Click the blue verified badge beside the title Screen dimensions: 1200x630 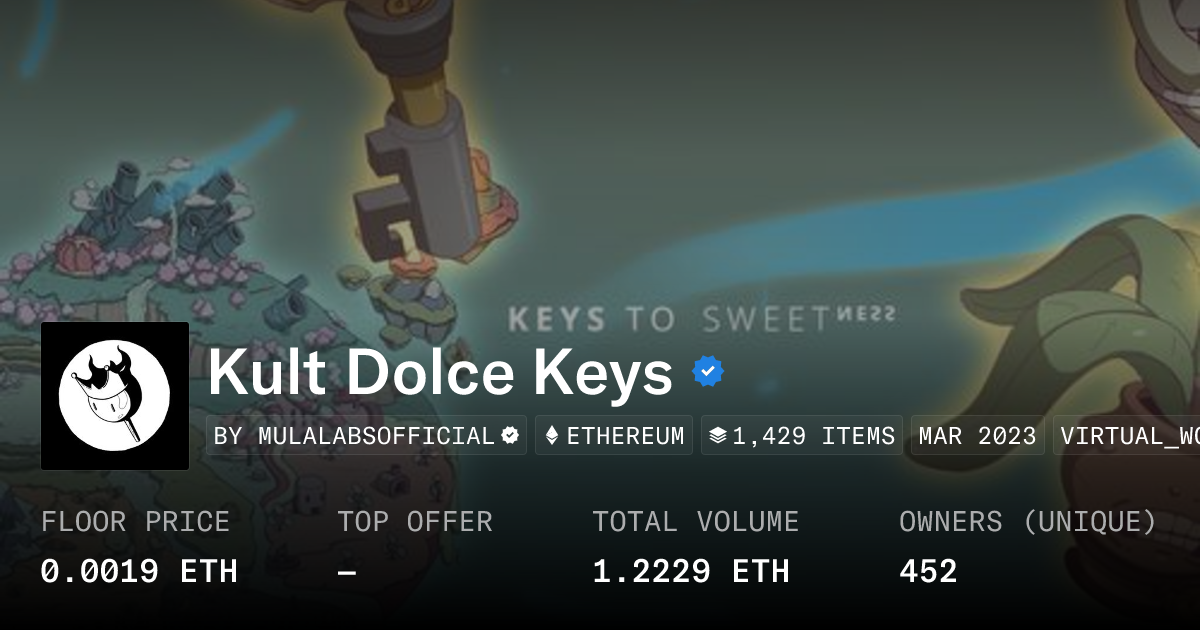(x=708, y=373)
